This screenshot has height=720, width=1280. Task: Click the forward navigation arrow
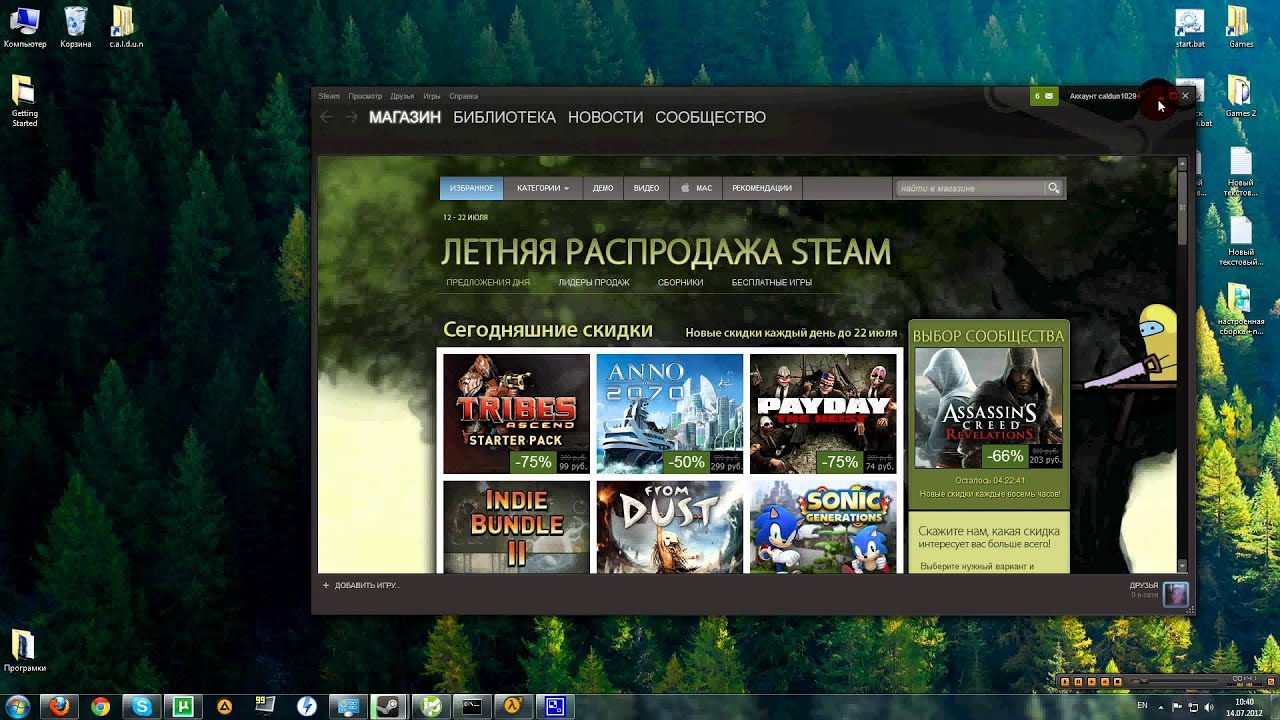(x=351, y=117)
